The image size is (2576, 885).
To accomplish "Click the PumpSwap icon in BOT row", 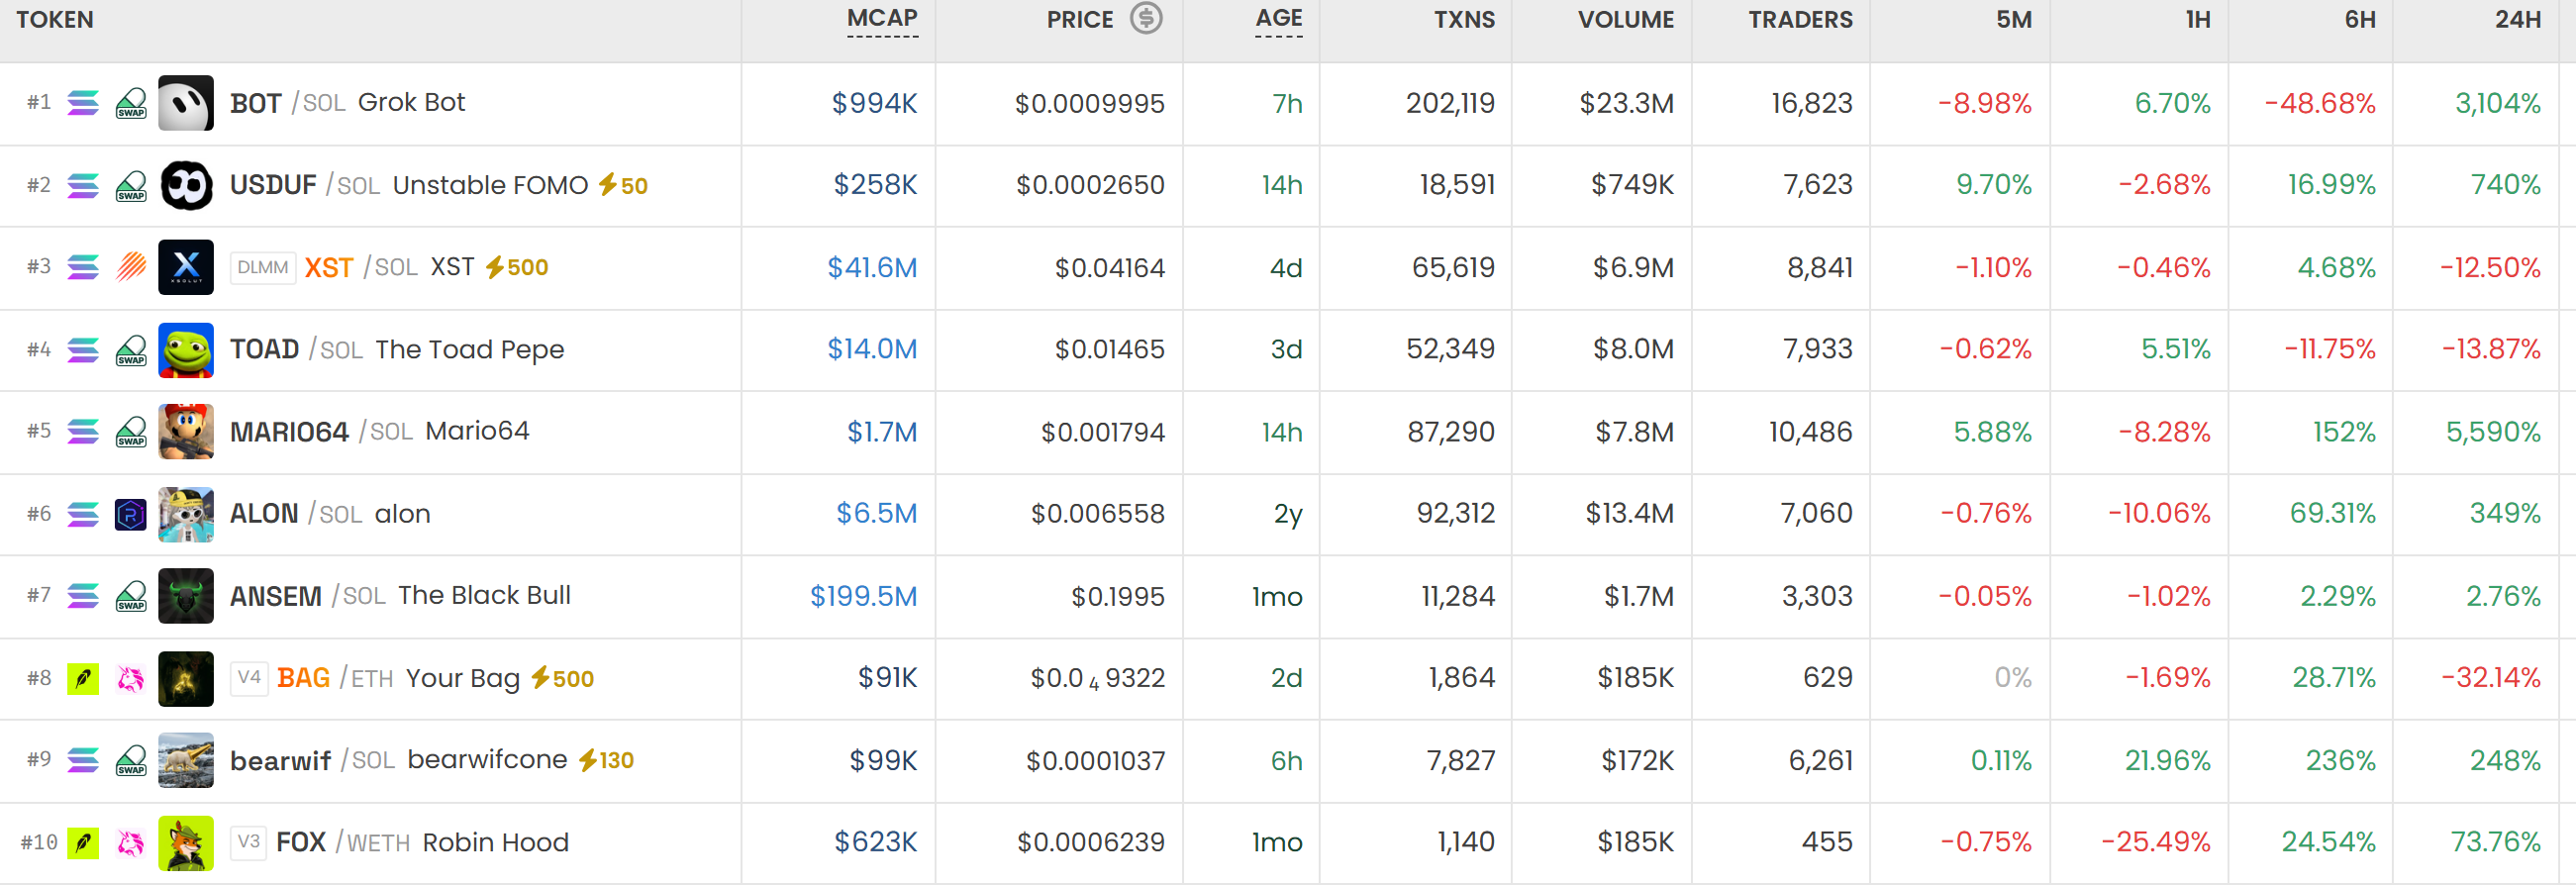I will coord(131,103).
